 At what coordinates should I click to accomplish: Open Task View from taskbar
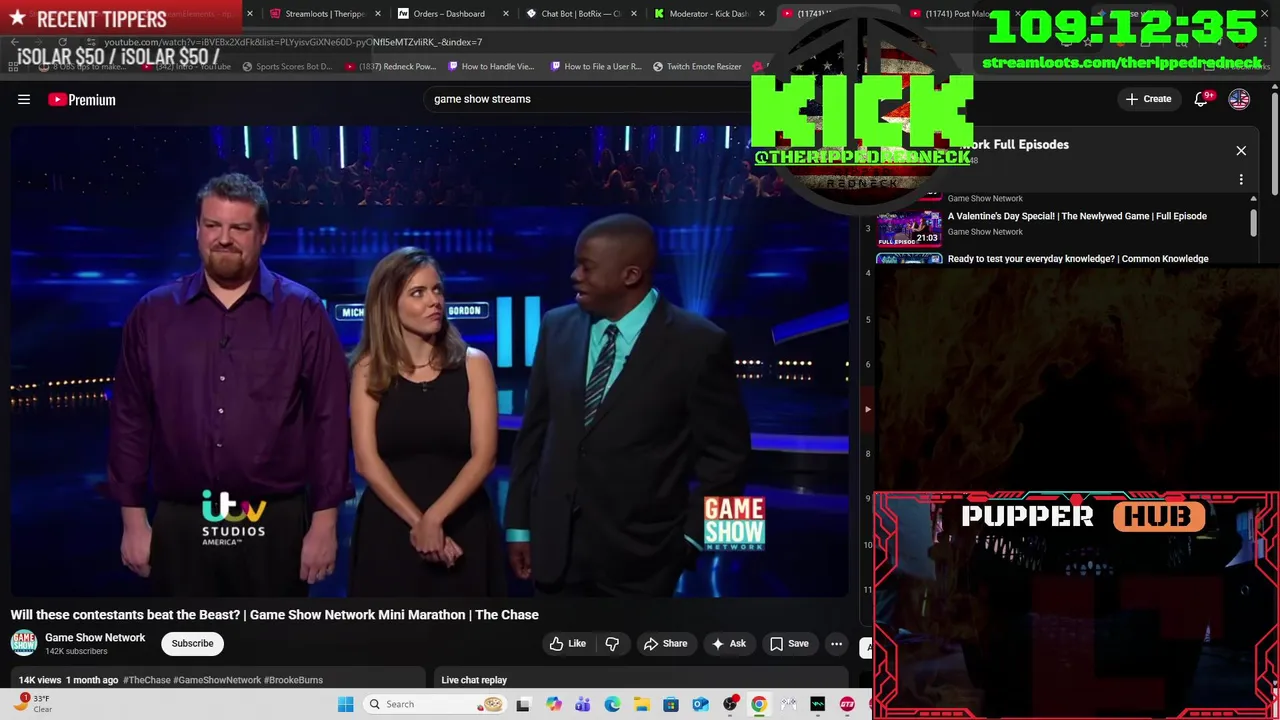(x=523, y=704)
